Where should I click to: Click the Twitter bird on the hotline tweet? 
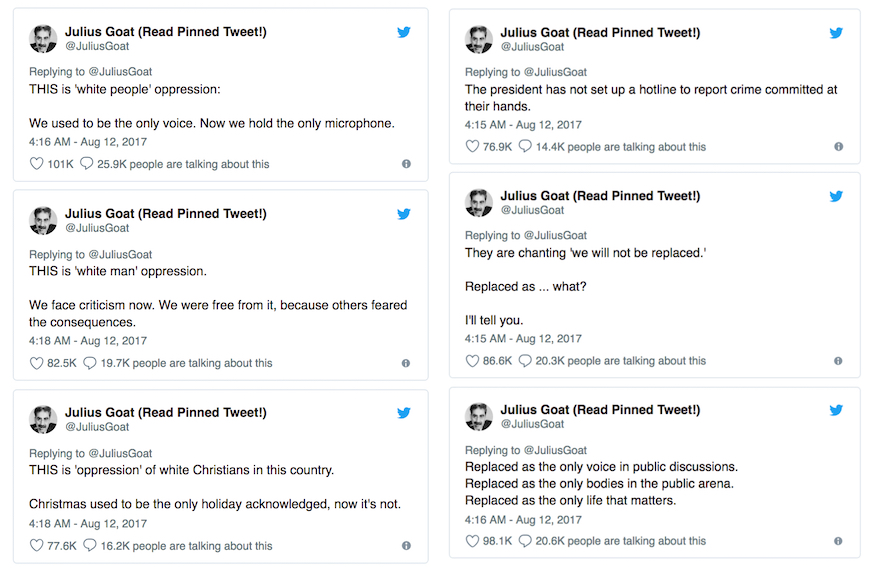tap(836, 33)
